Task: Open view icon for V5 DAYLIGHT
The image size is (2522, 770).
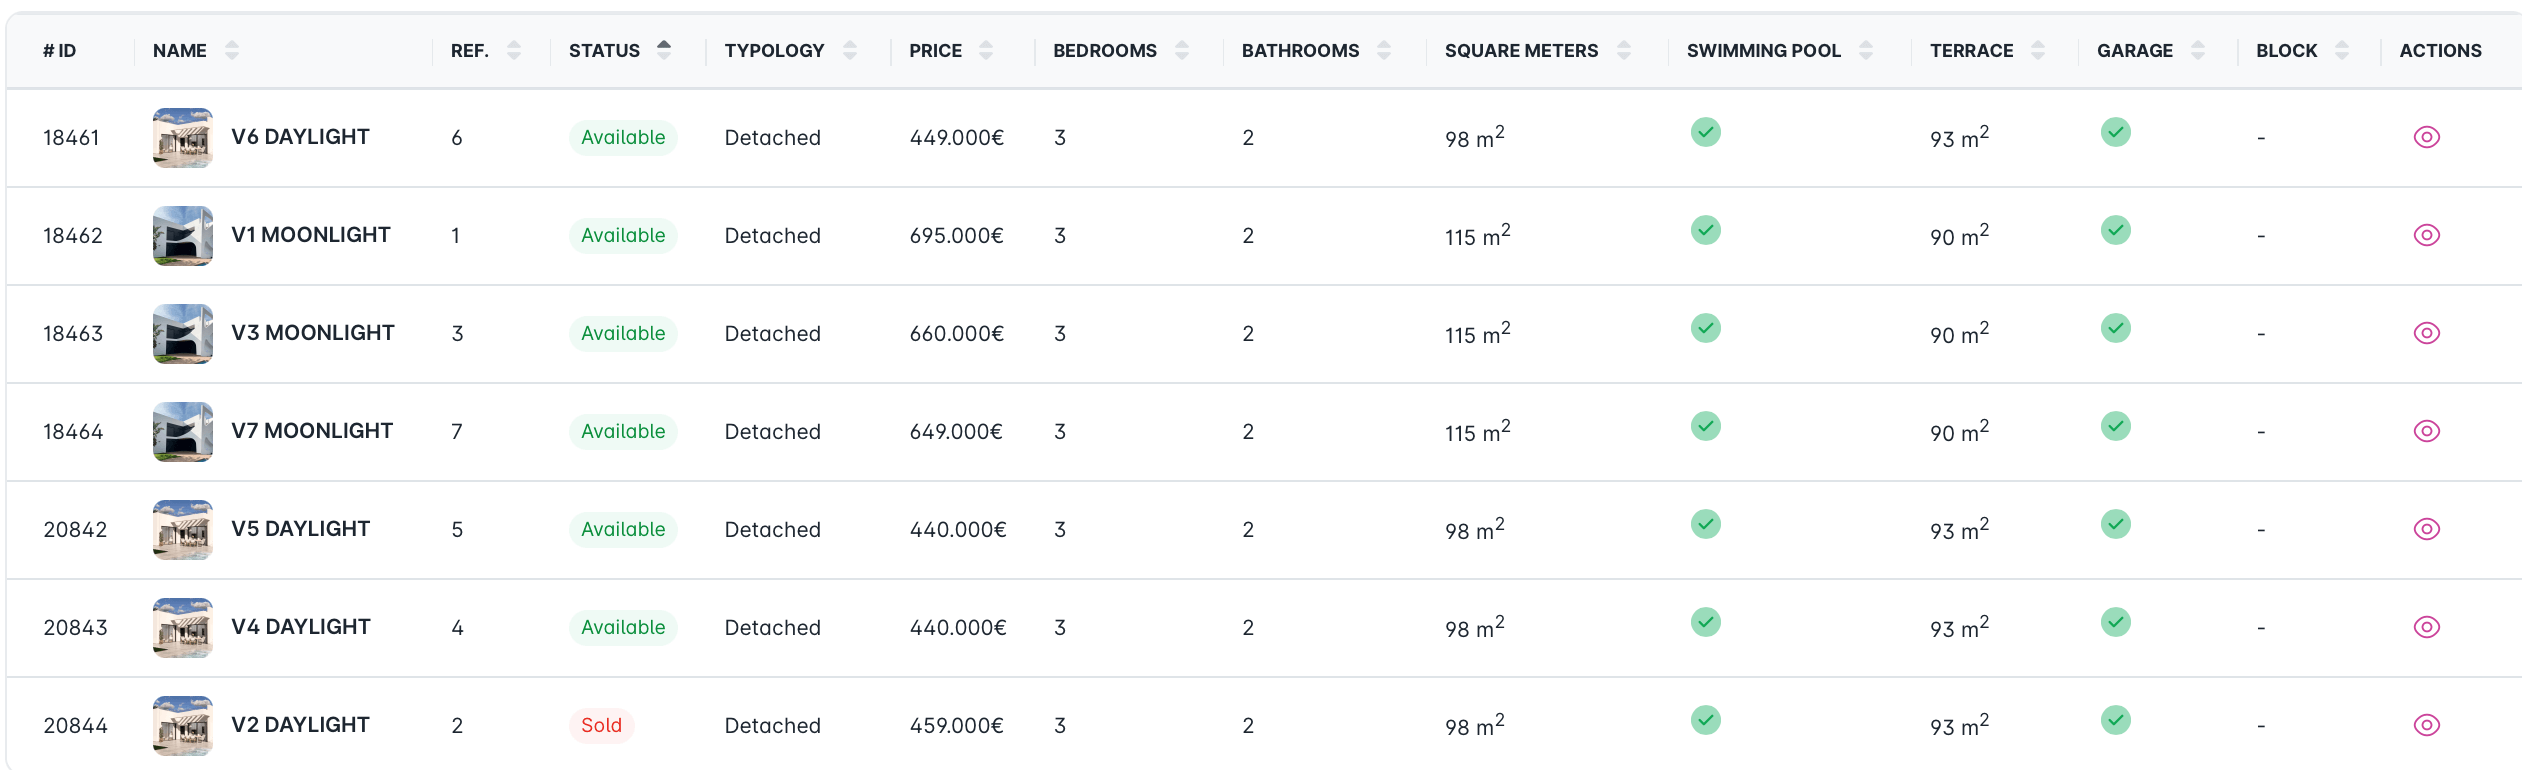Action: 2426,529
